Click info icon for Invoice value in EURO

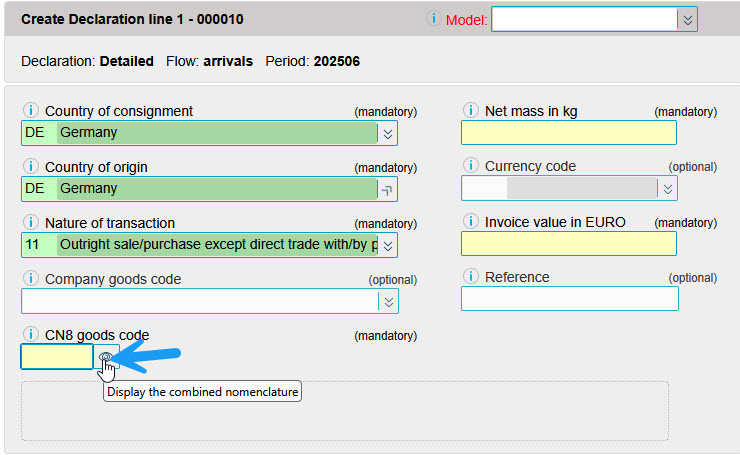[470, 222]
